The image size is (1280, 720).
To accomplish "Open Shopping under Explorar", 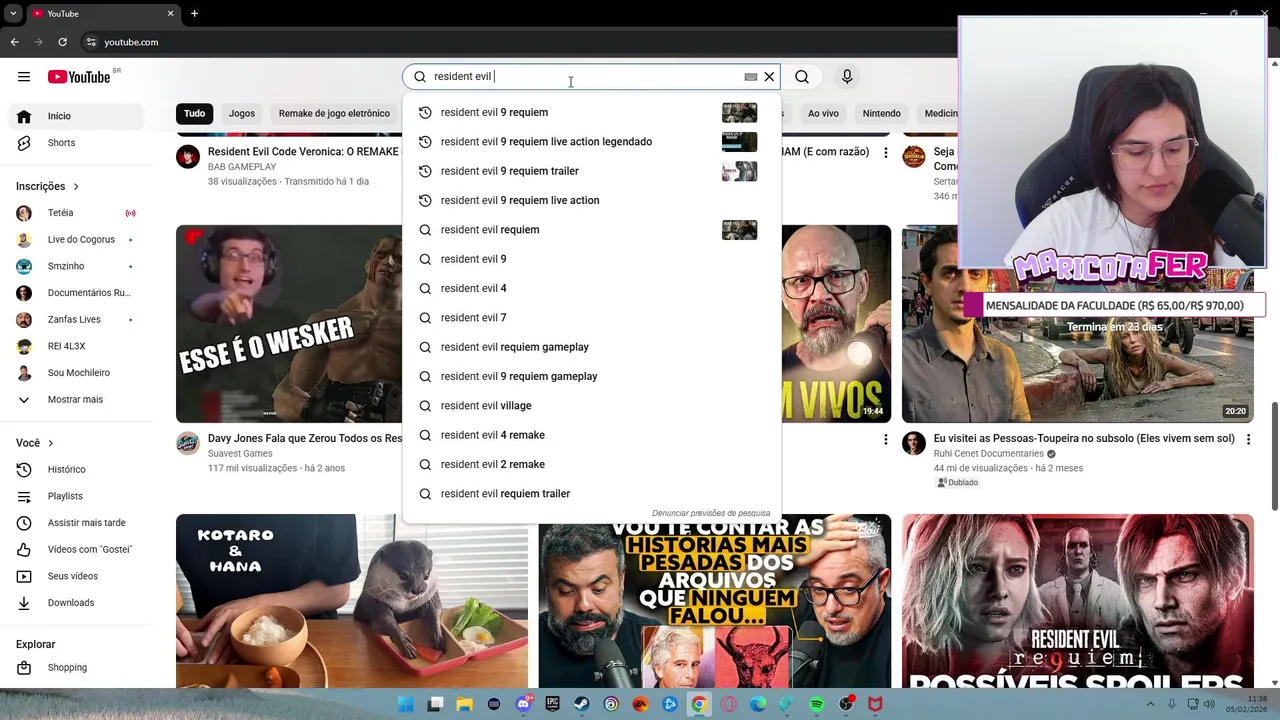I will tap(76, 668).
